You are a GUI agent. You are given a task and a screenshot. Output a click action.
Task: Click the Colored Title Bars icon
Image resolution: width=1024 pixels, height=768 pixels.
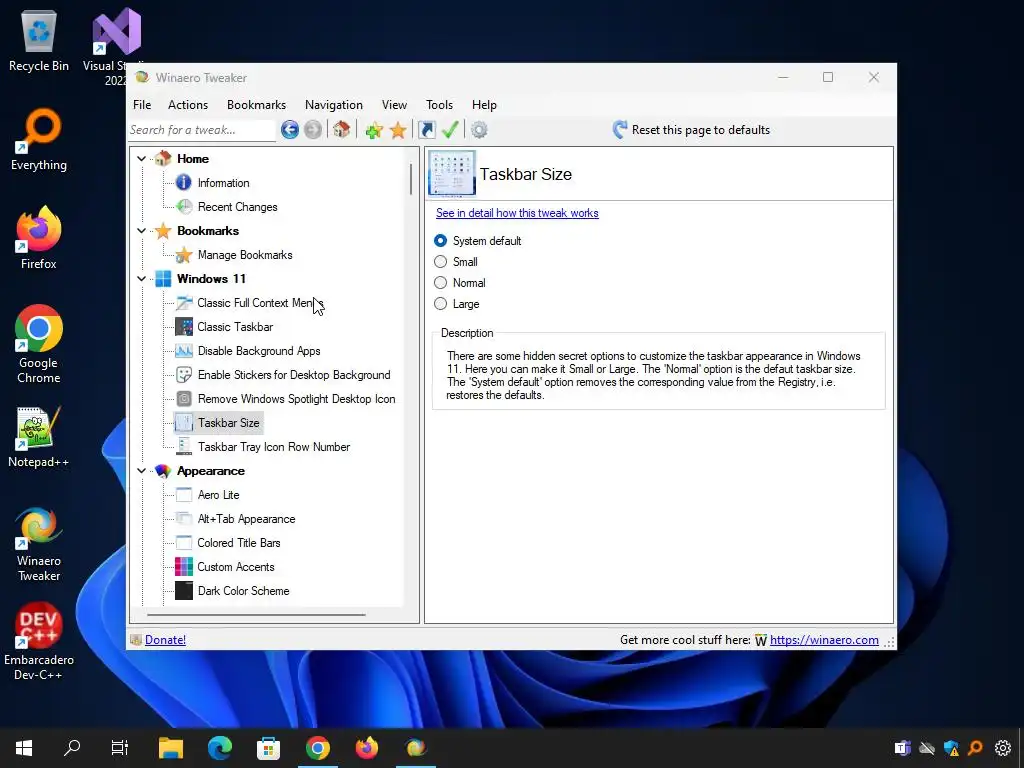tap(184, 543)
